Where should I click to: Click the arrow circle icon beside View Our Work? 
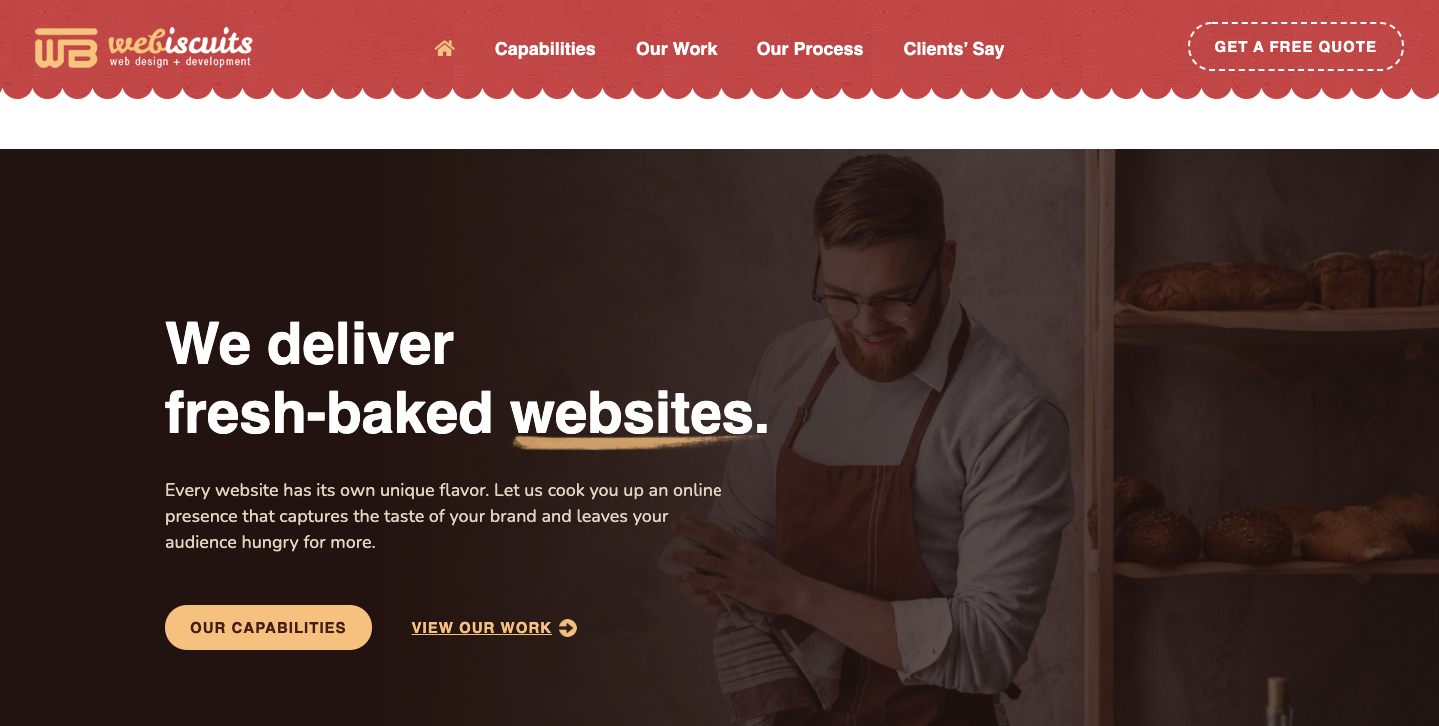coord(568,628)
